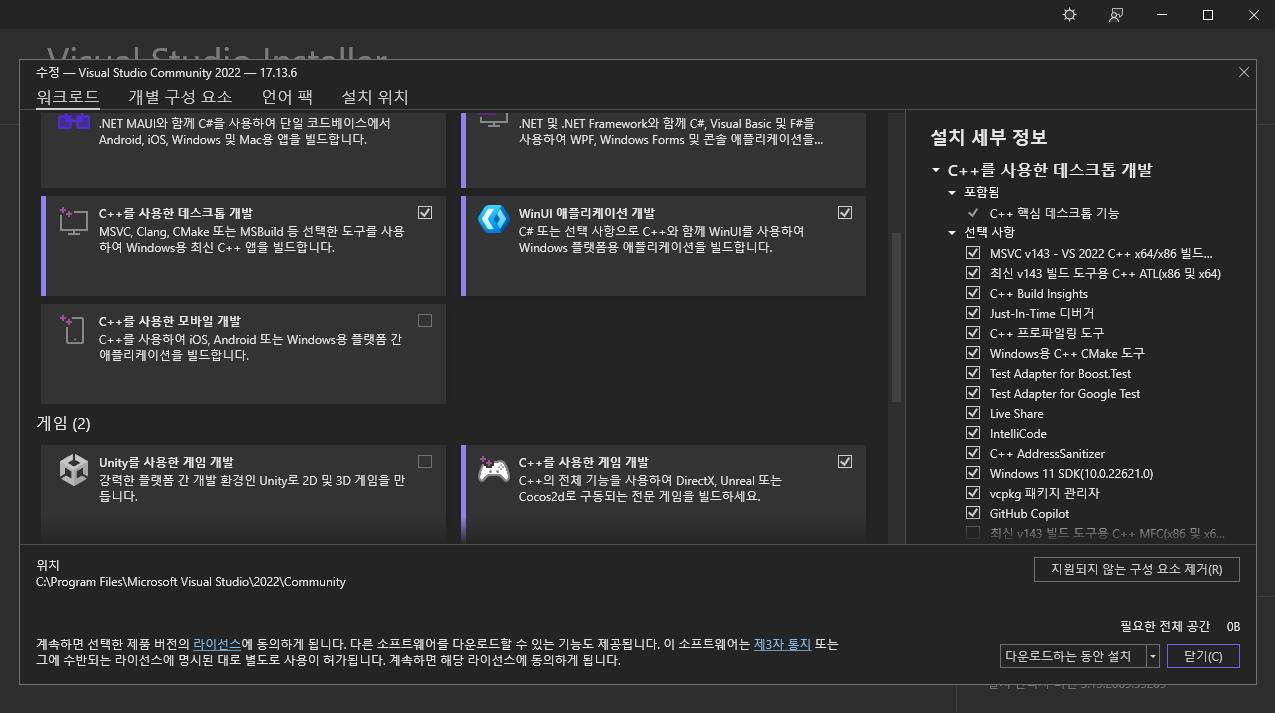
Task: Click the feedback icon in title bar
Action: (x=1116, y=15)
